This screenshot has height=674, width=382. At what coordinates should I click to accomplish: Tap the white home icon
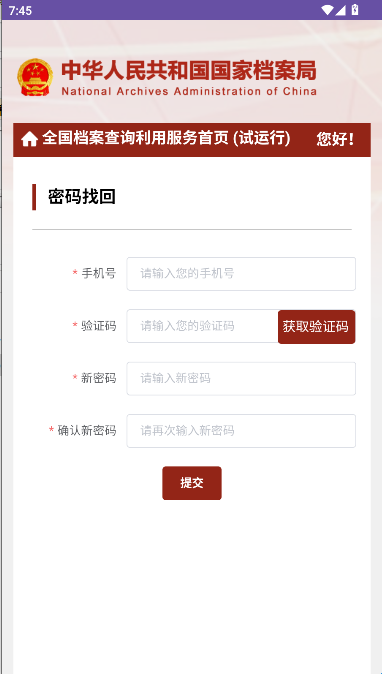[29, 139]
